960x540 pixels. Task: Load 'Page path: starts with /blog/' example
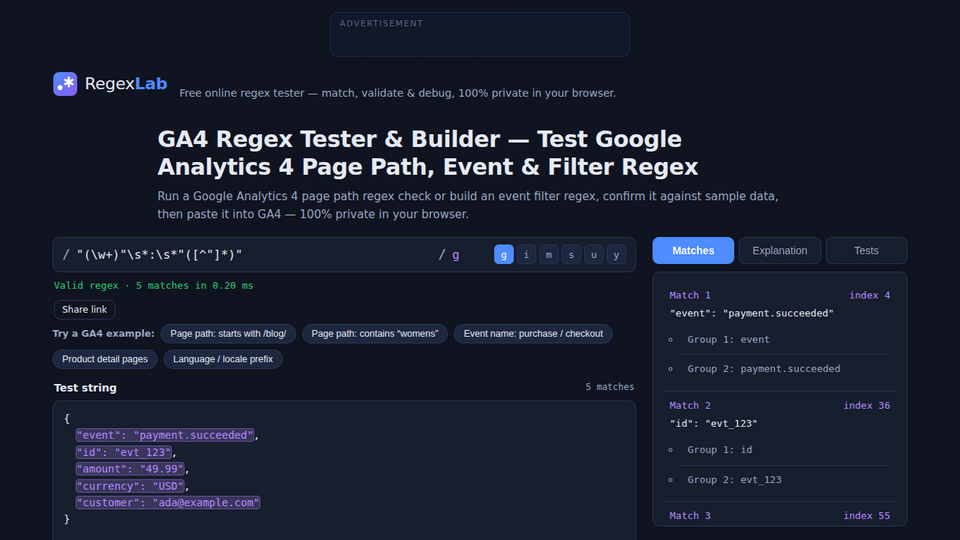[228, 334]
